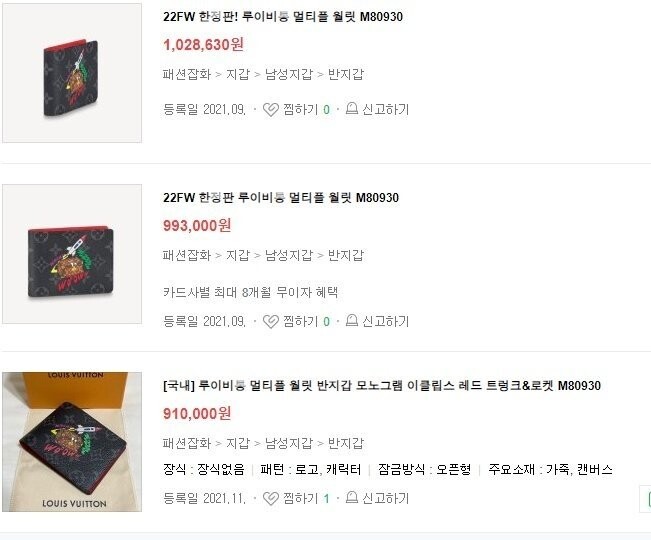Click the report bell icon on the first listing
This screenshot has height=540, width=651.
[x=352, y=109]
